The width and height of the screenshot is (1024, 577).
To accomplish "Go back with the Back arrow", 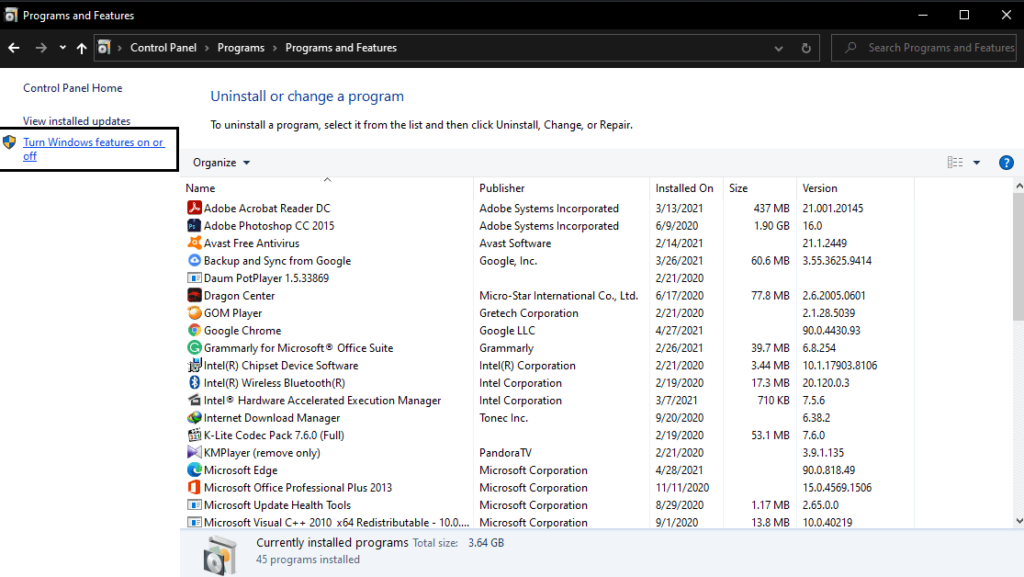I will click(14, 48).
